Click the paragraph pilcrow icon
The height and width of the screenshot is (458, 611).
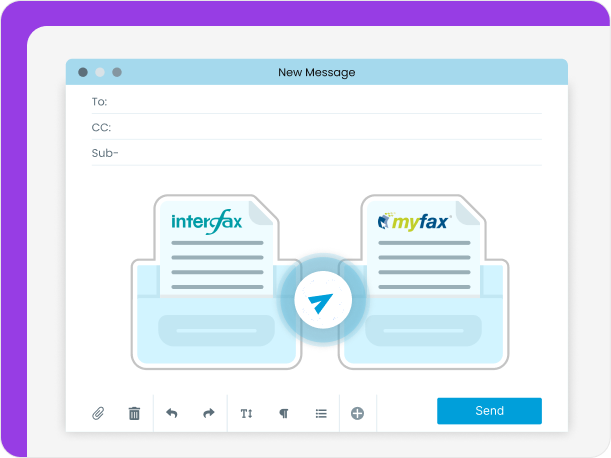pos(284,413)
